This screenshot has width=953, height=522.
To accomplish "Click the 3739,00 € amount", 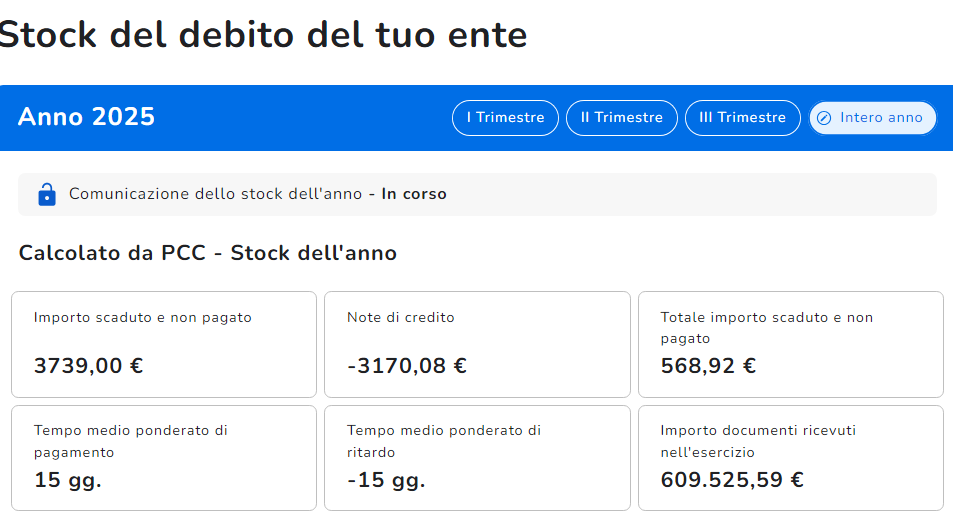I will [x=89, y=366].
